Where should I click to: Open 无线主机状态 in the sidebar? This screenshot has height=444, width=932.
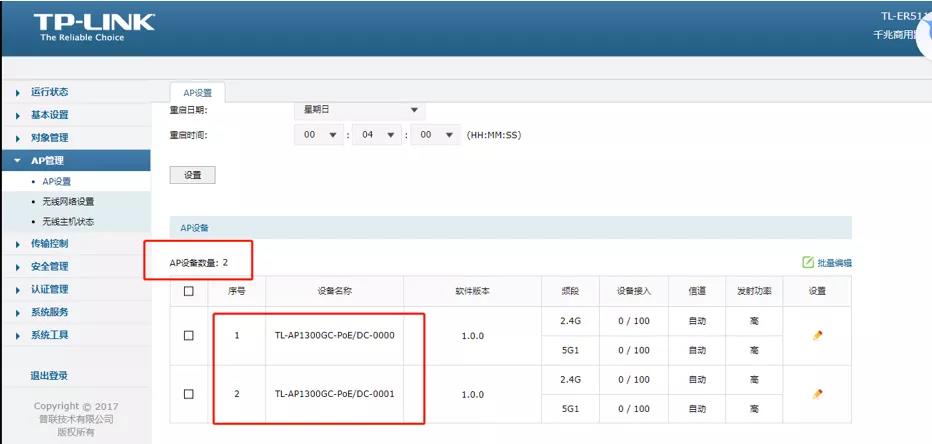click(x=68, y=221)
